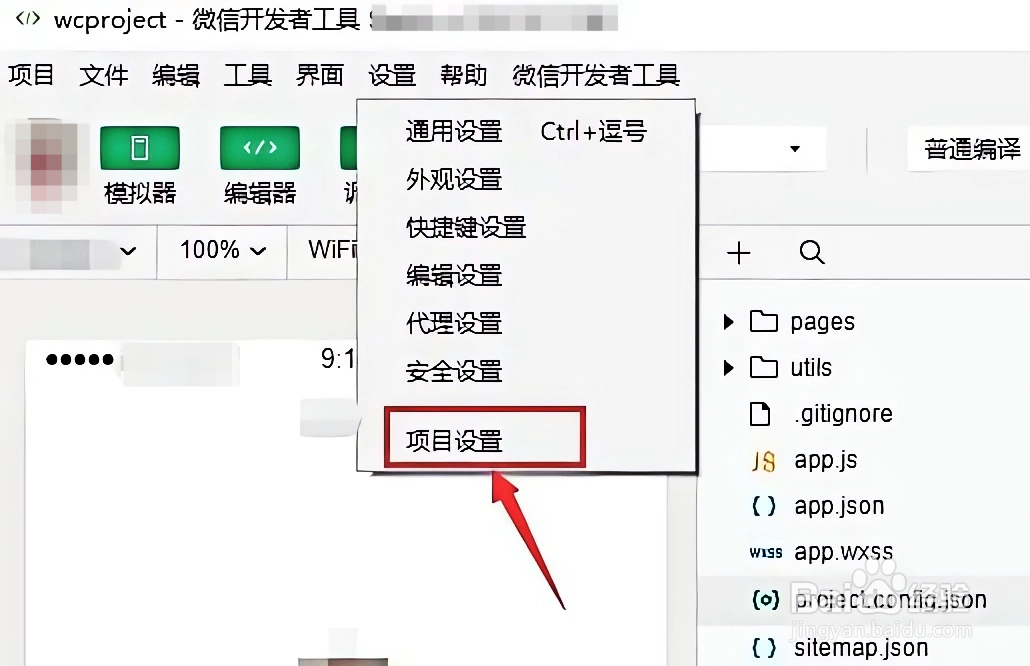Choose 通用设置 from settings menu

click(526, 131)
